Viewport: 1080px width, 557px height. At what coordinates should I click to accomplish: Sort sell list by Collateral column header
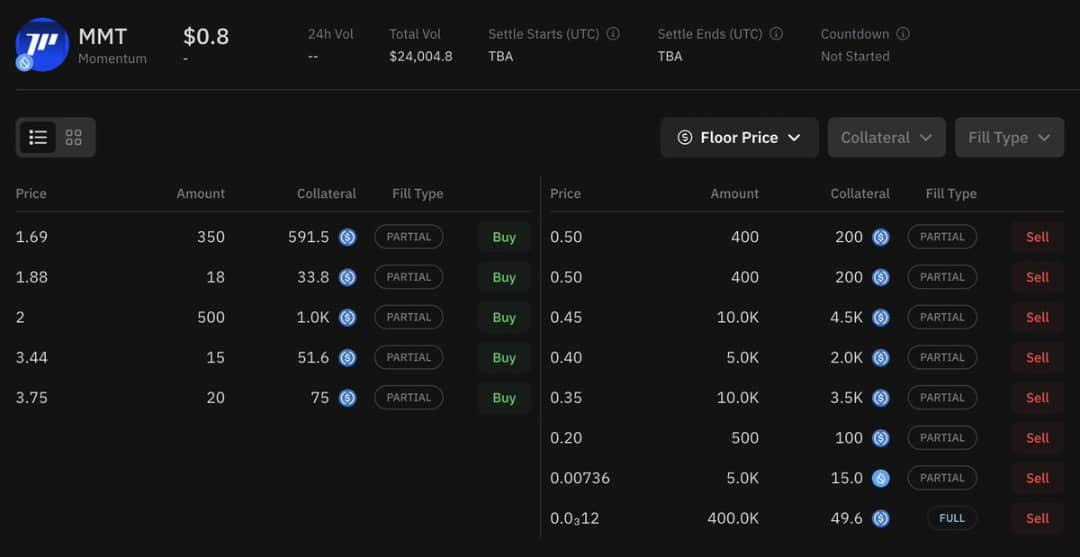[860, 193]
